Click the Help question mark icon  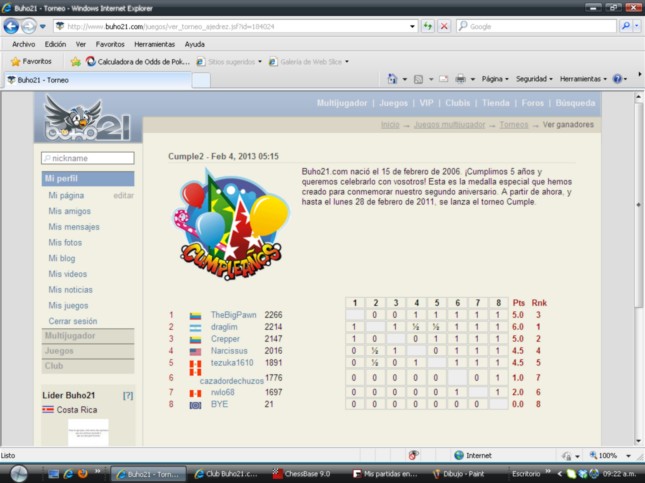click(x=617, y=79)
